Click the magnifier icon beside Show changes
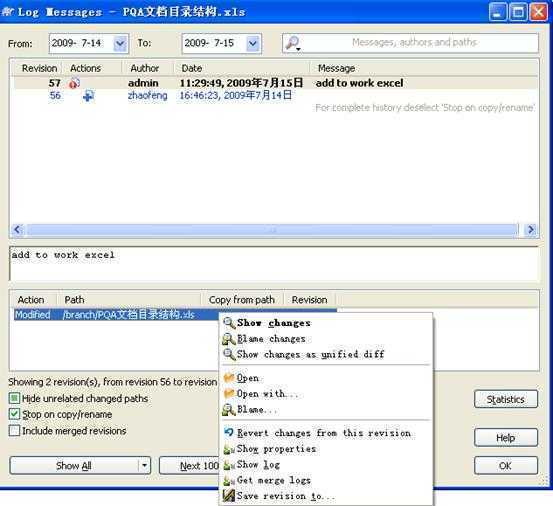This screenshot has height=506, width=553. pyautogui.click(x=229, y=323)
